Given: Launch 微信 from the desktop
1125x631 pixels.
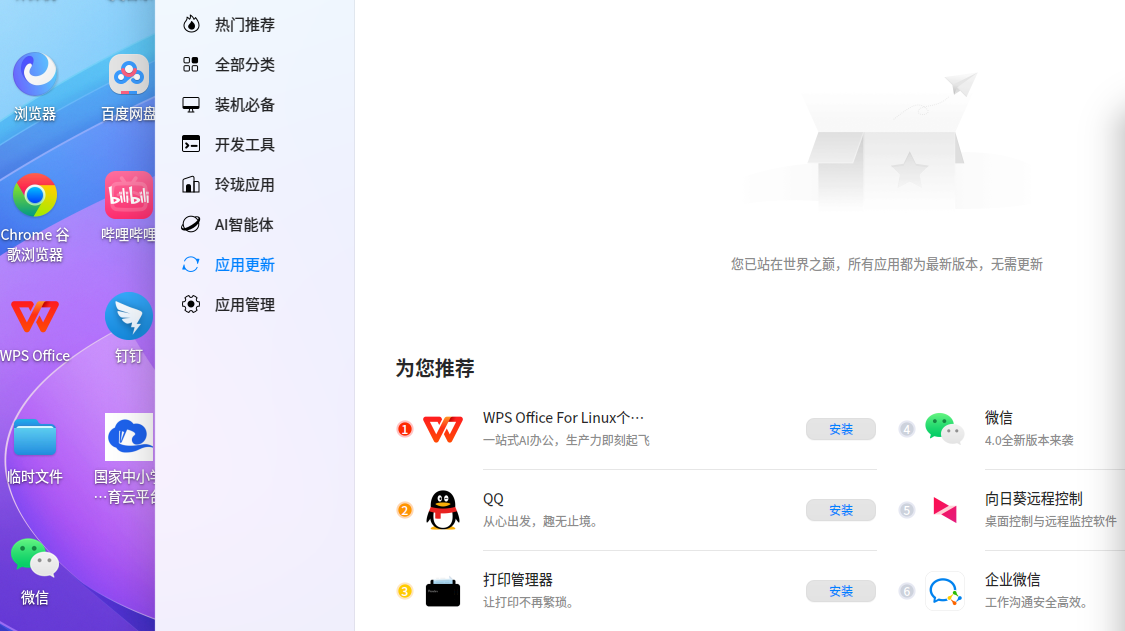Looking at the screenshot, I should (34, 558).
